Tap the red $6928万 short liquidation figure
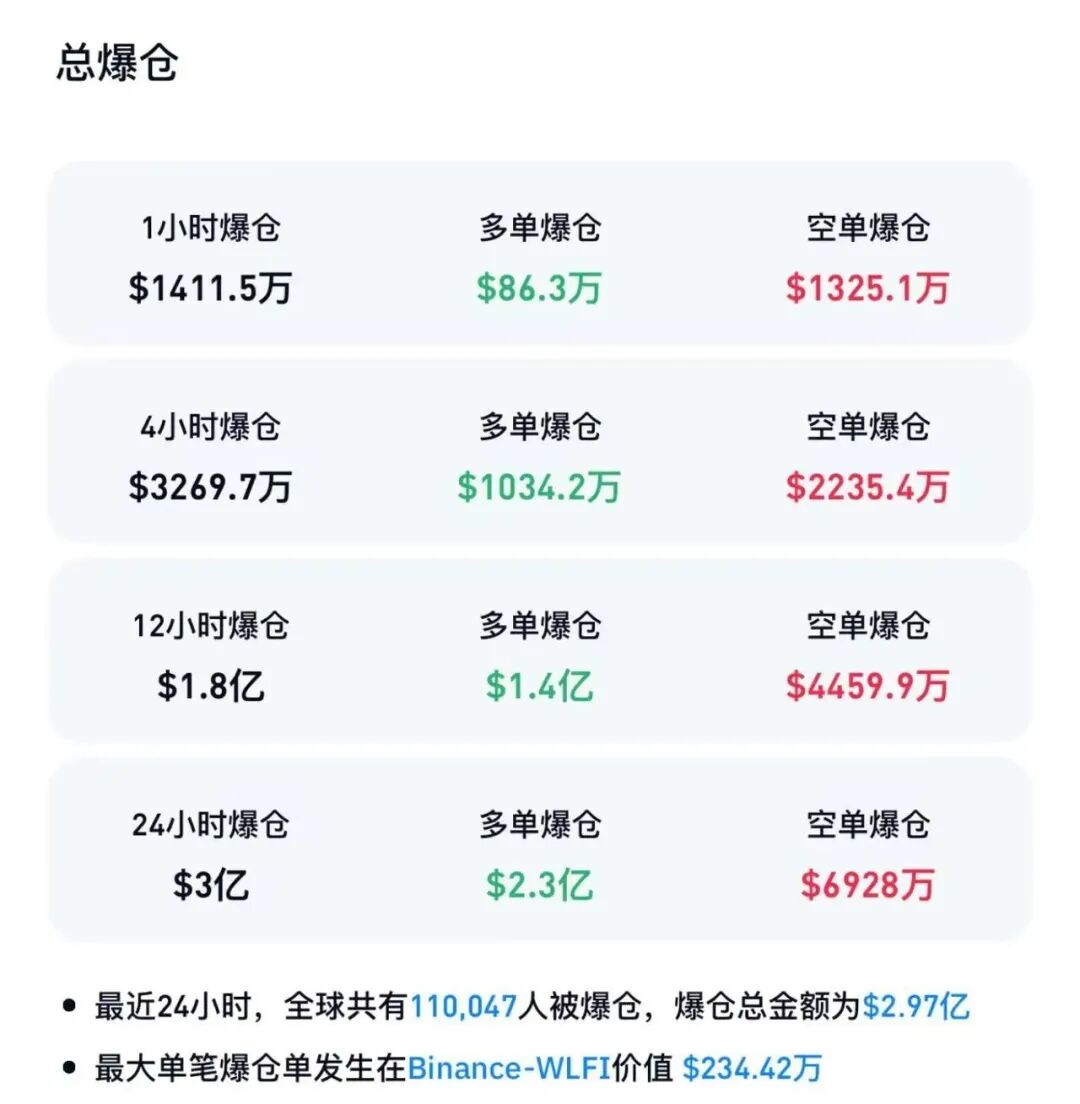The height and width of the screenshot is (1104, 1080). [867, 885]
